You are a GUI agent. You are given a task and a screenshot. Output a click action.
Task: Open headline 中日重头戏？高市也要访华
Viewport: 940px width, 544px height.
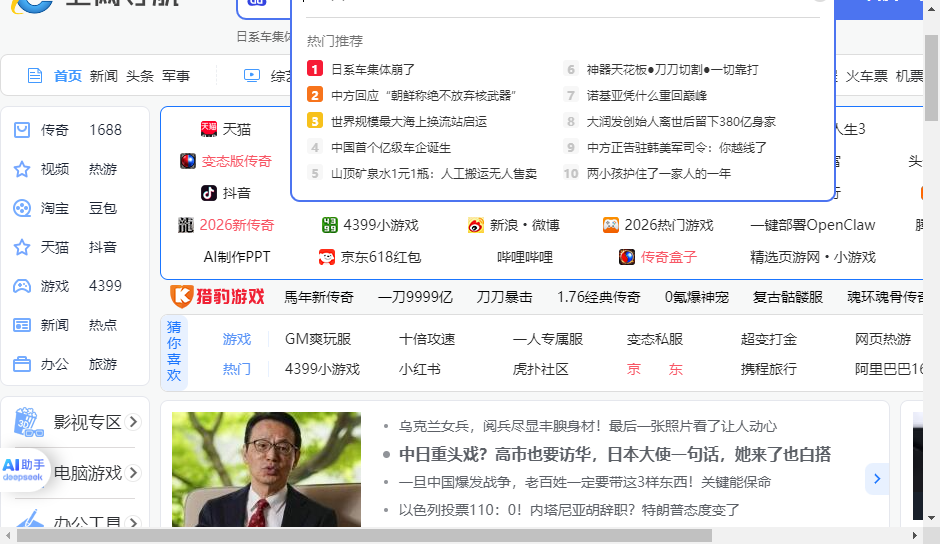[x=615, y=455]
